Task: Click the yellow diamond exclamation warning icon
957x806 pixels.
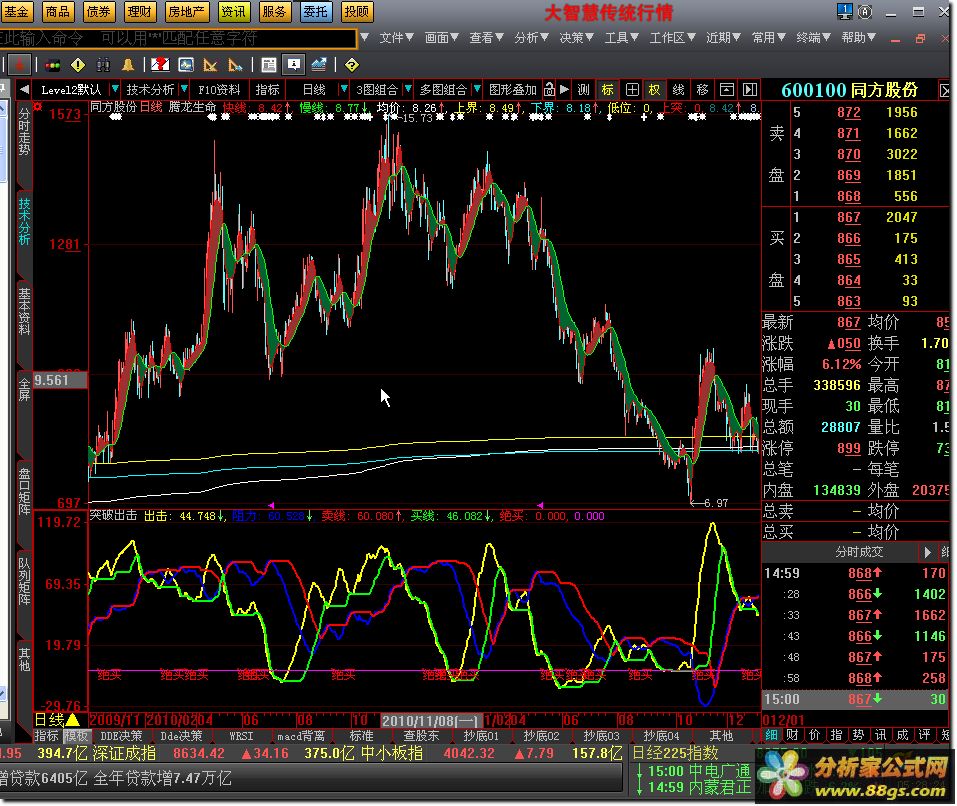Action: click(x=78, y=65)
